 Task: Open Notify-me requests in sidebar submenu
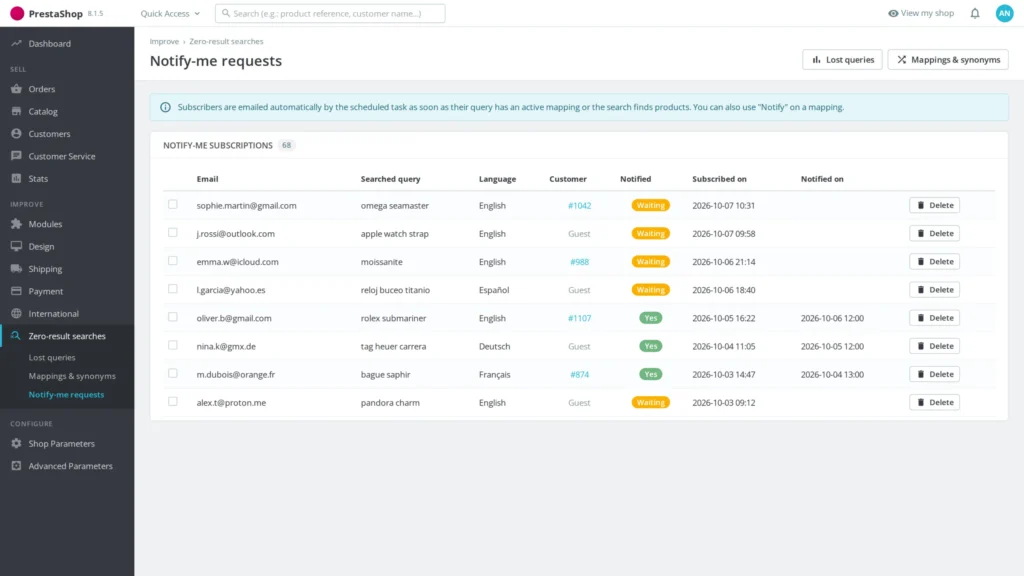[x=66, y=394]
